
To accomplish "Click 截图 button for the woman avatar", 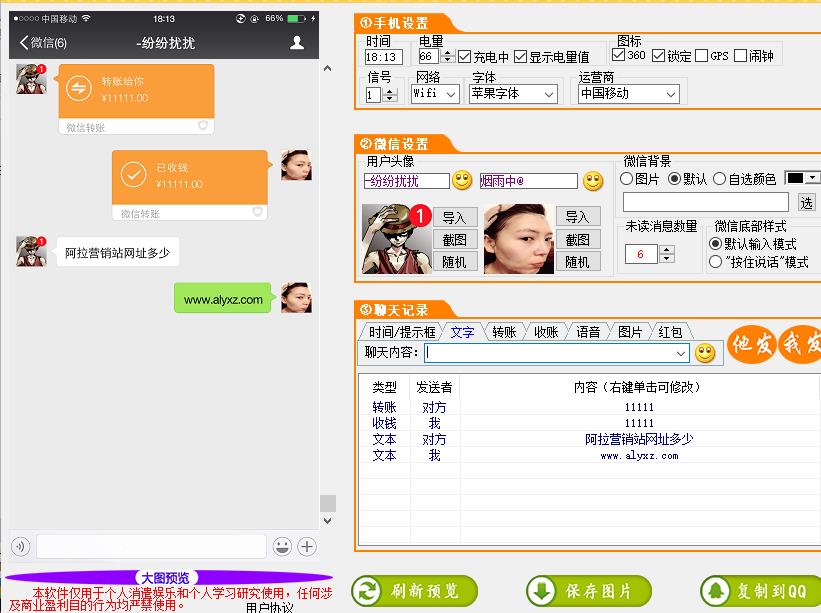I will pyautogui.click(x=578, y=240).
